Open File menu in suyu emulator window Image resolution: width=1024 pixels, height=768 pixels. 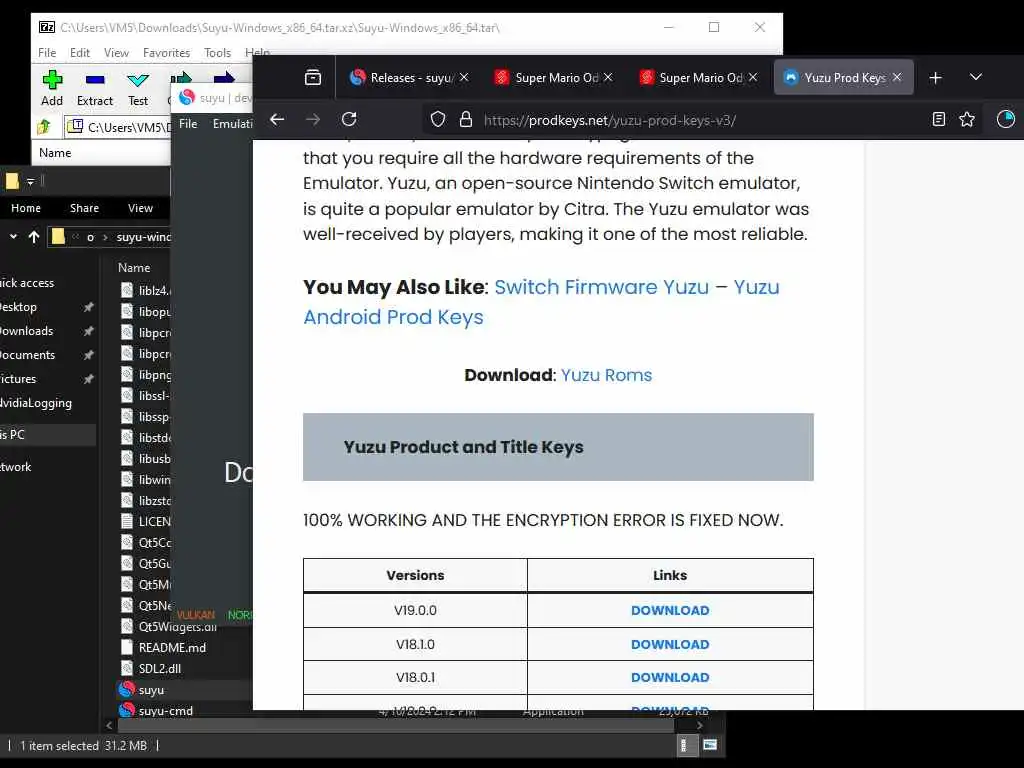pos(188,123)
